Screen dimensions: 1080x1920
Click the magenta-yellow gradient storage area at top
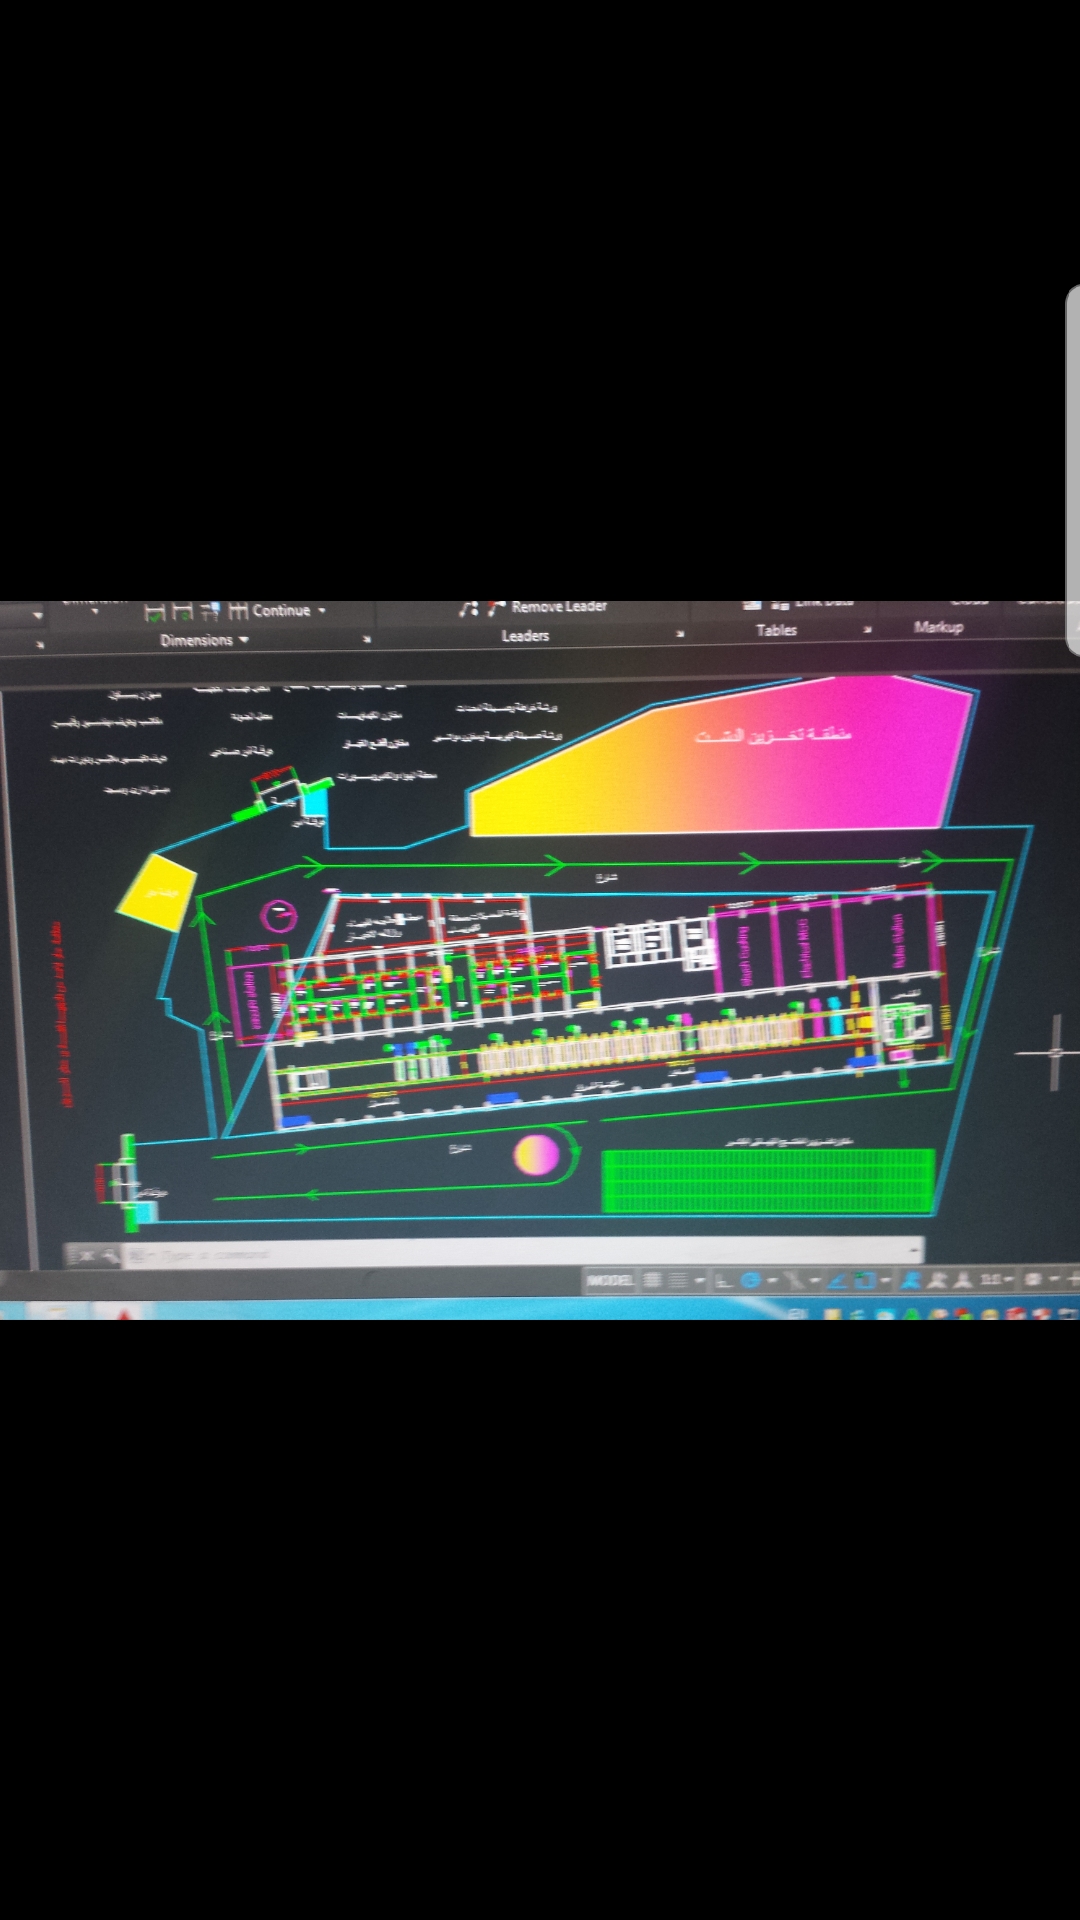720,758
